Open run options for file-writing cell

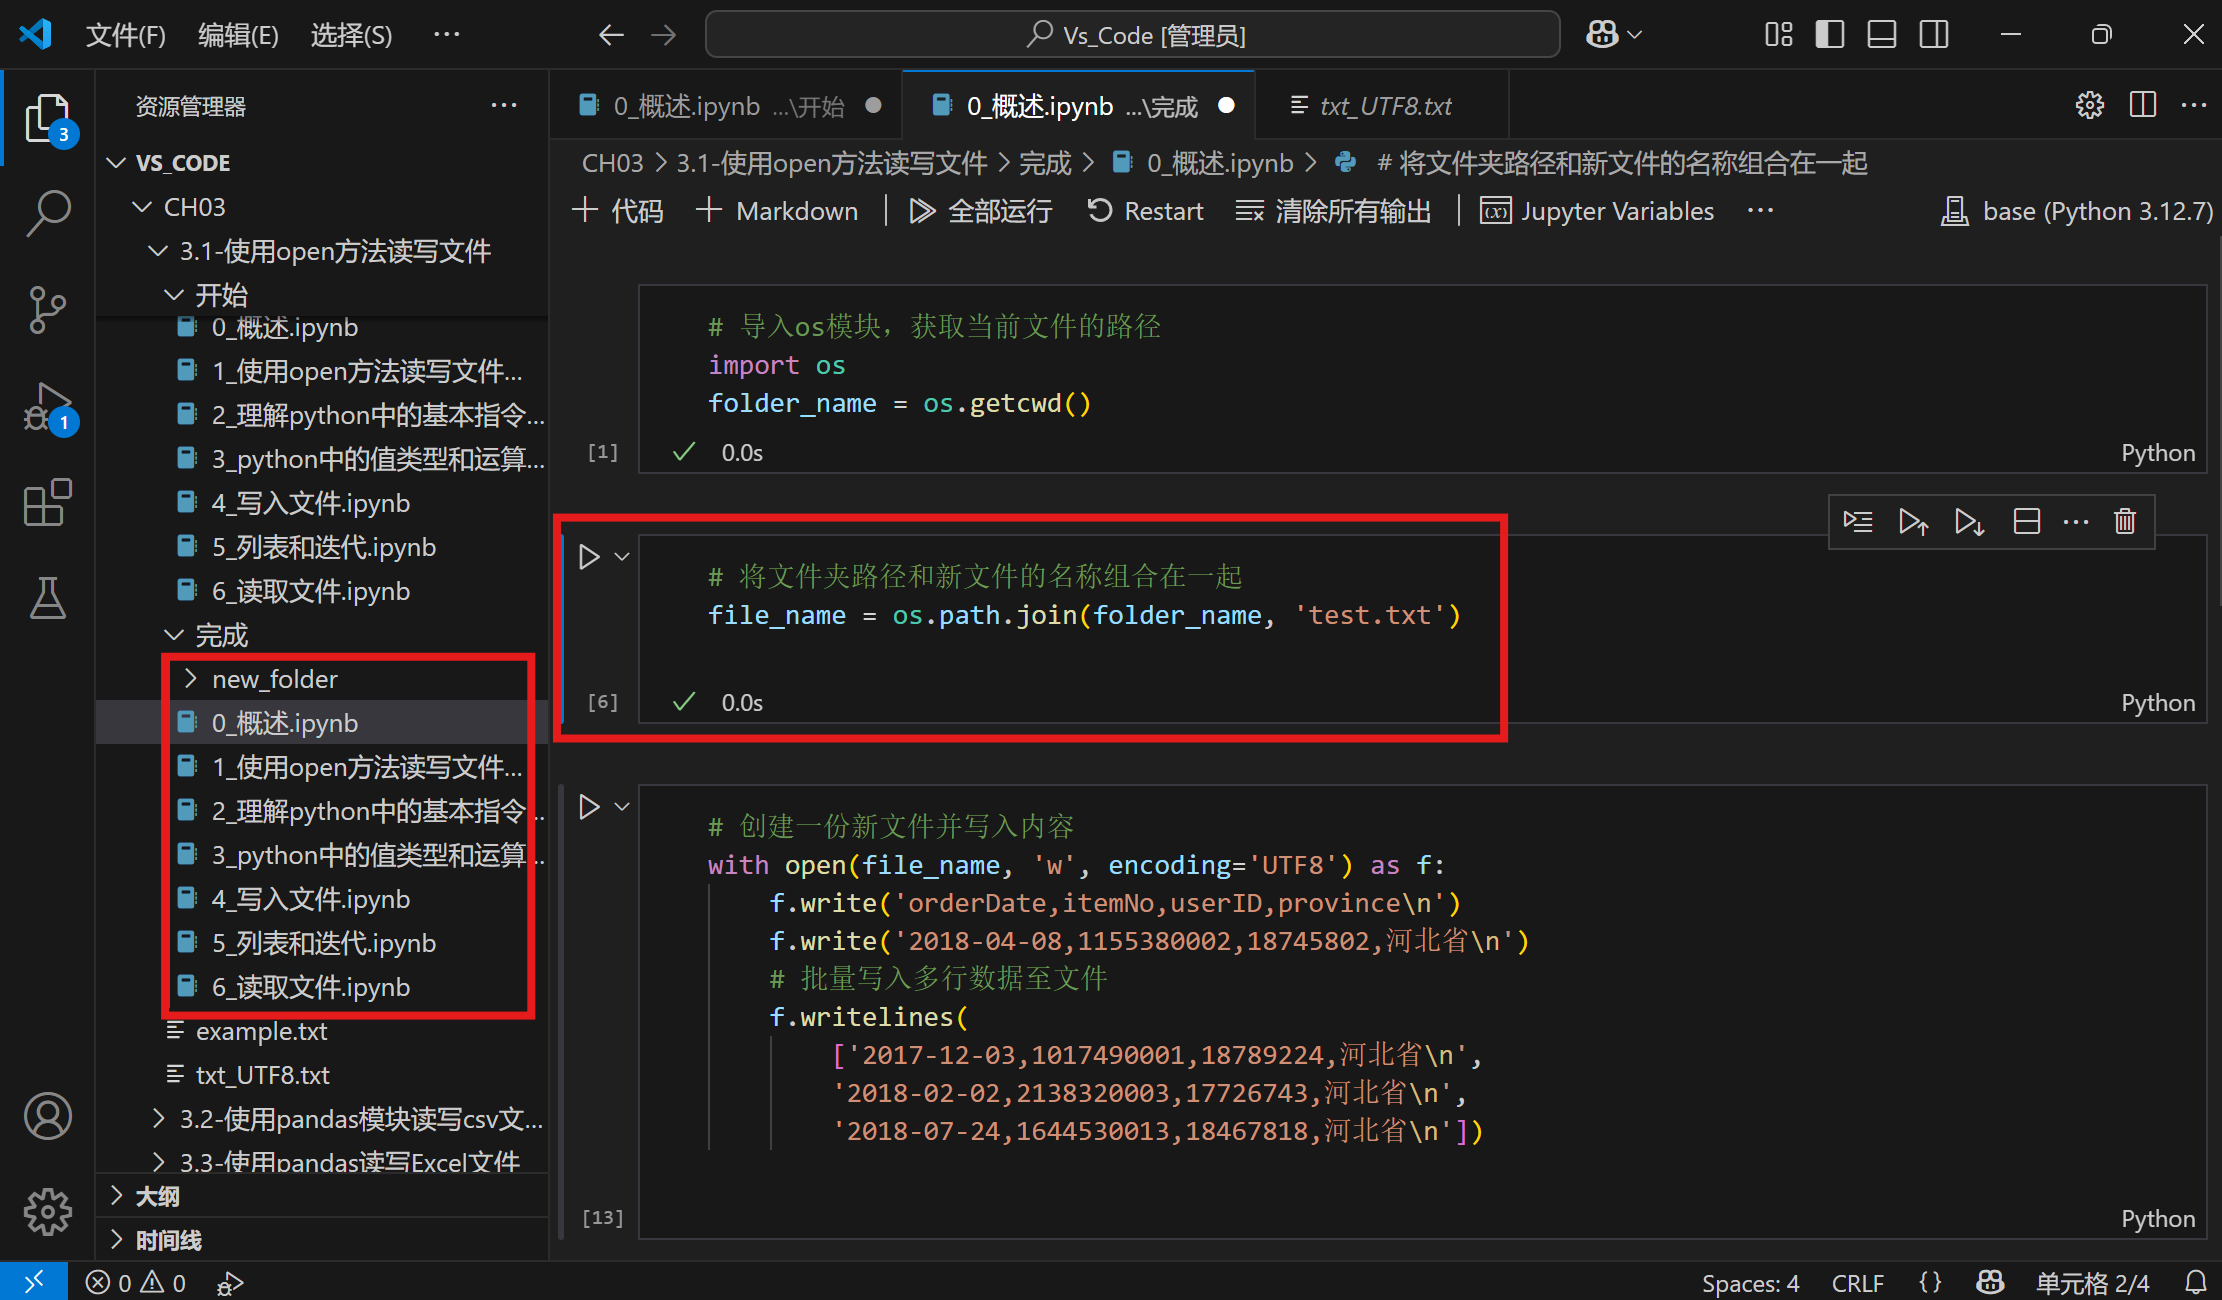coord(622,807)
